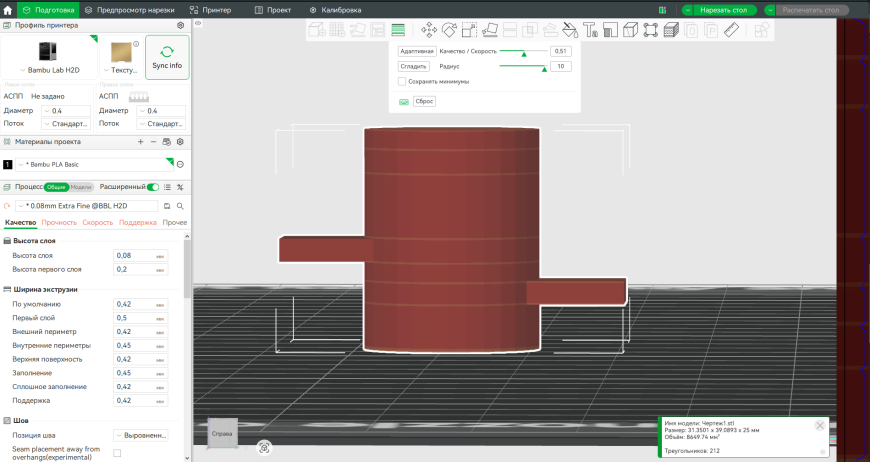Switch to the Калибровка tab
This screenshot has width=870, height=462.
[335, 10]
